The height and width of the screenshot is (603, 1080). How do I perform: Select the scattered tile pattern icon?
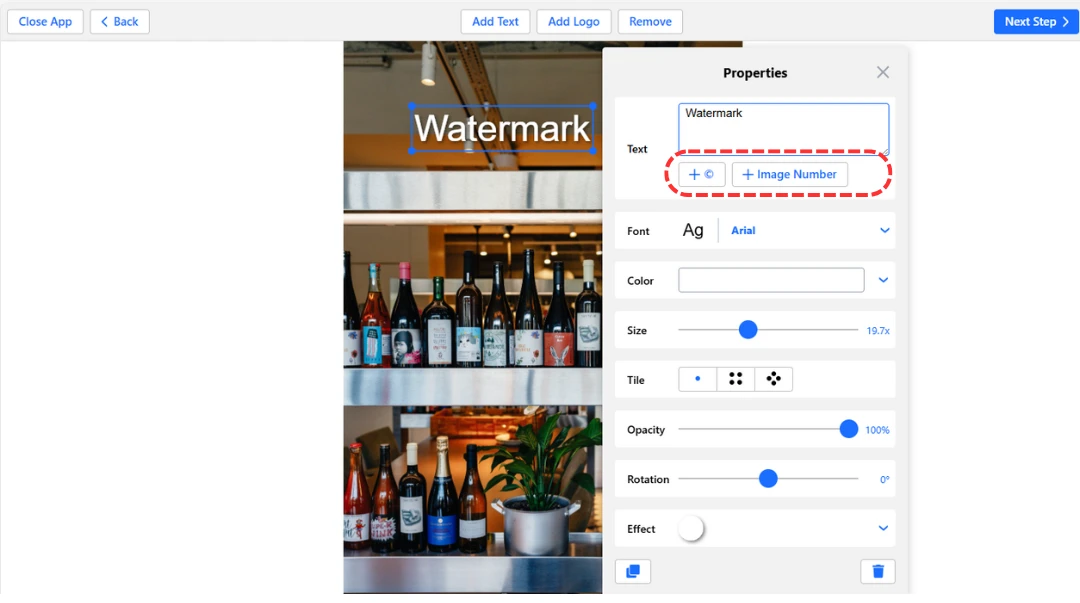[774, 379]
